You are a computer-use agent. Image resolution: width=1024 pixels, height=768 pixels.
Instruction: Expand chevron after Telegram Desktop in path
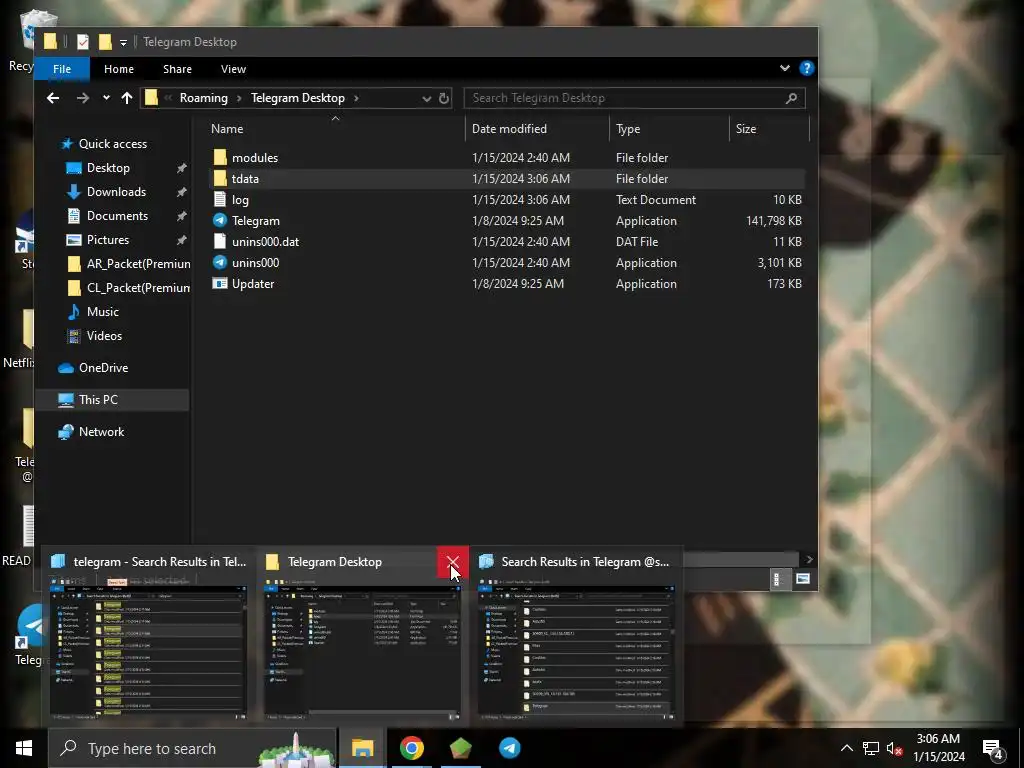click(356, 98)
